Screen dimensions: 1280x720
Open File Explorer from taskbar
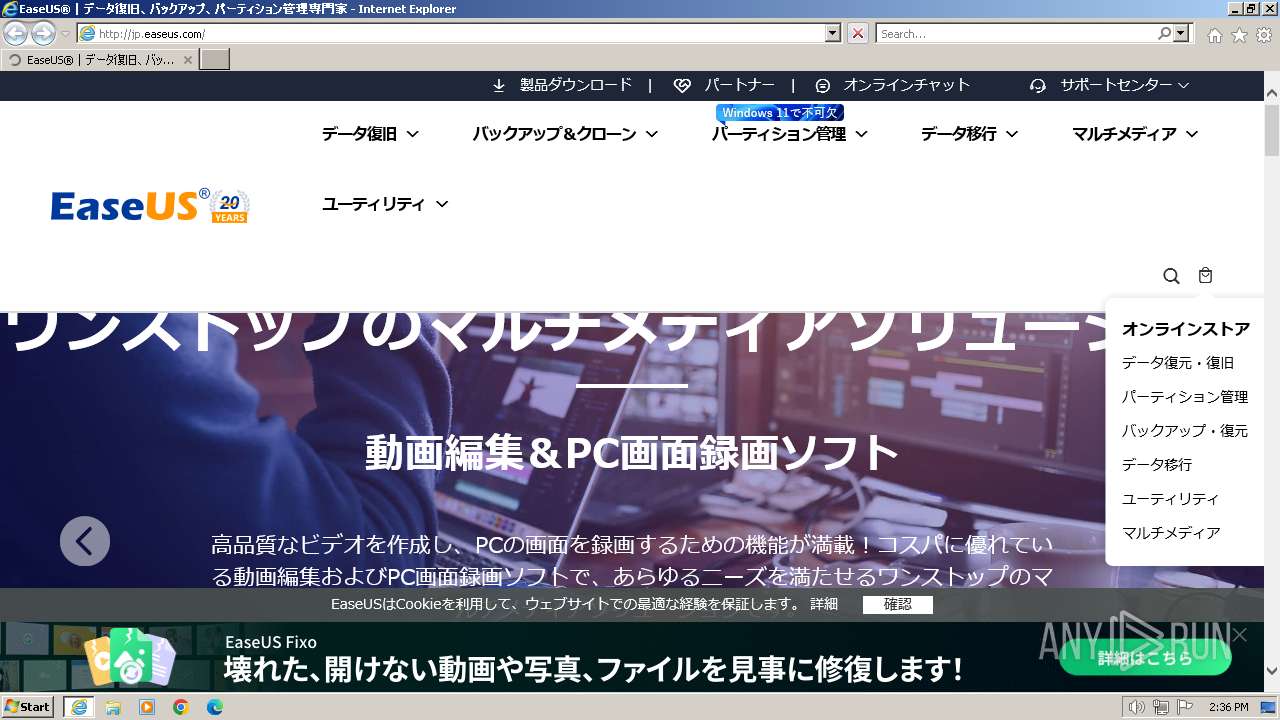click(113, 707)
